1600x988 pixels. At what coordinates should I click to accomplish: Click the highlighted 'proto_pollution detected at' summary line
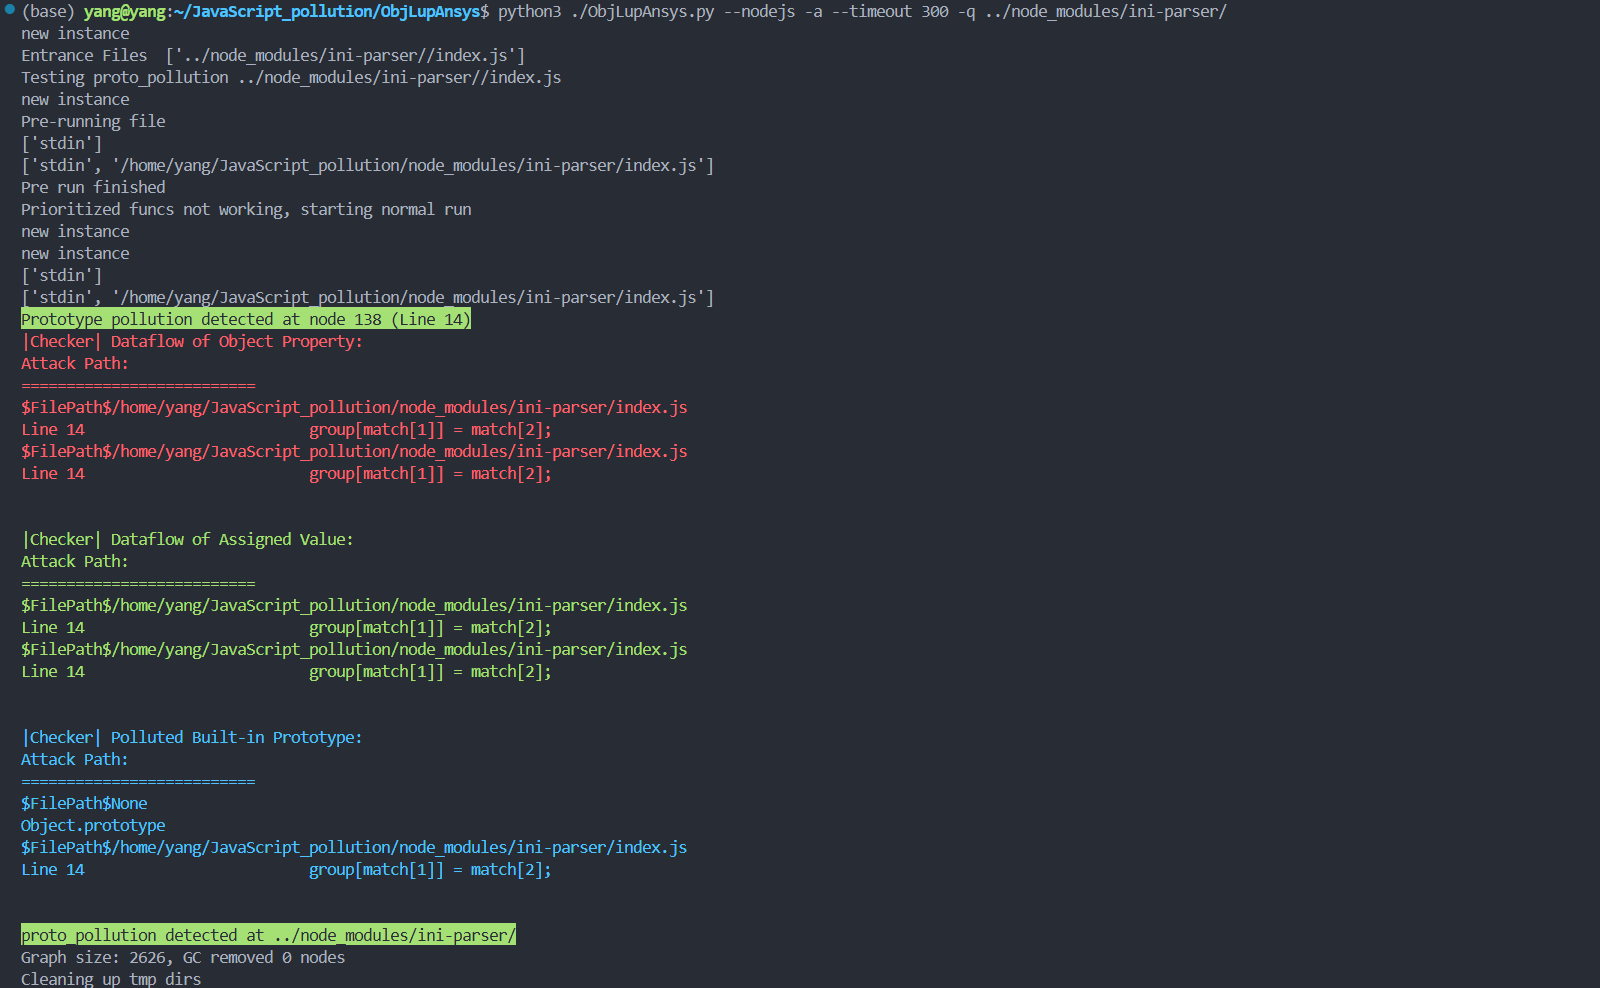268,936
